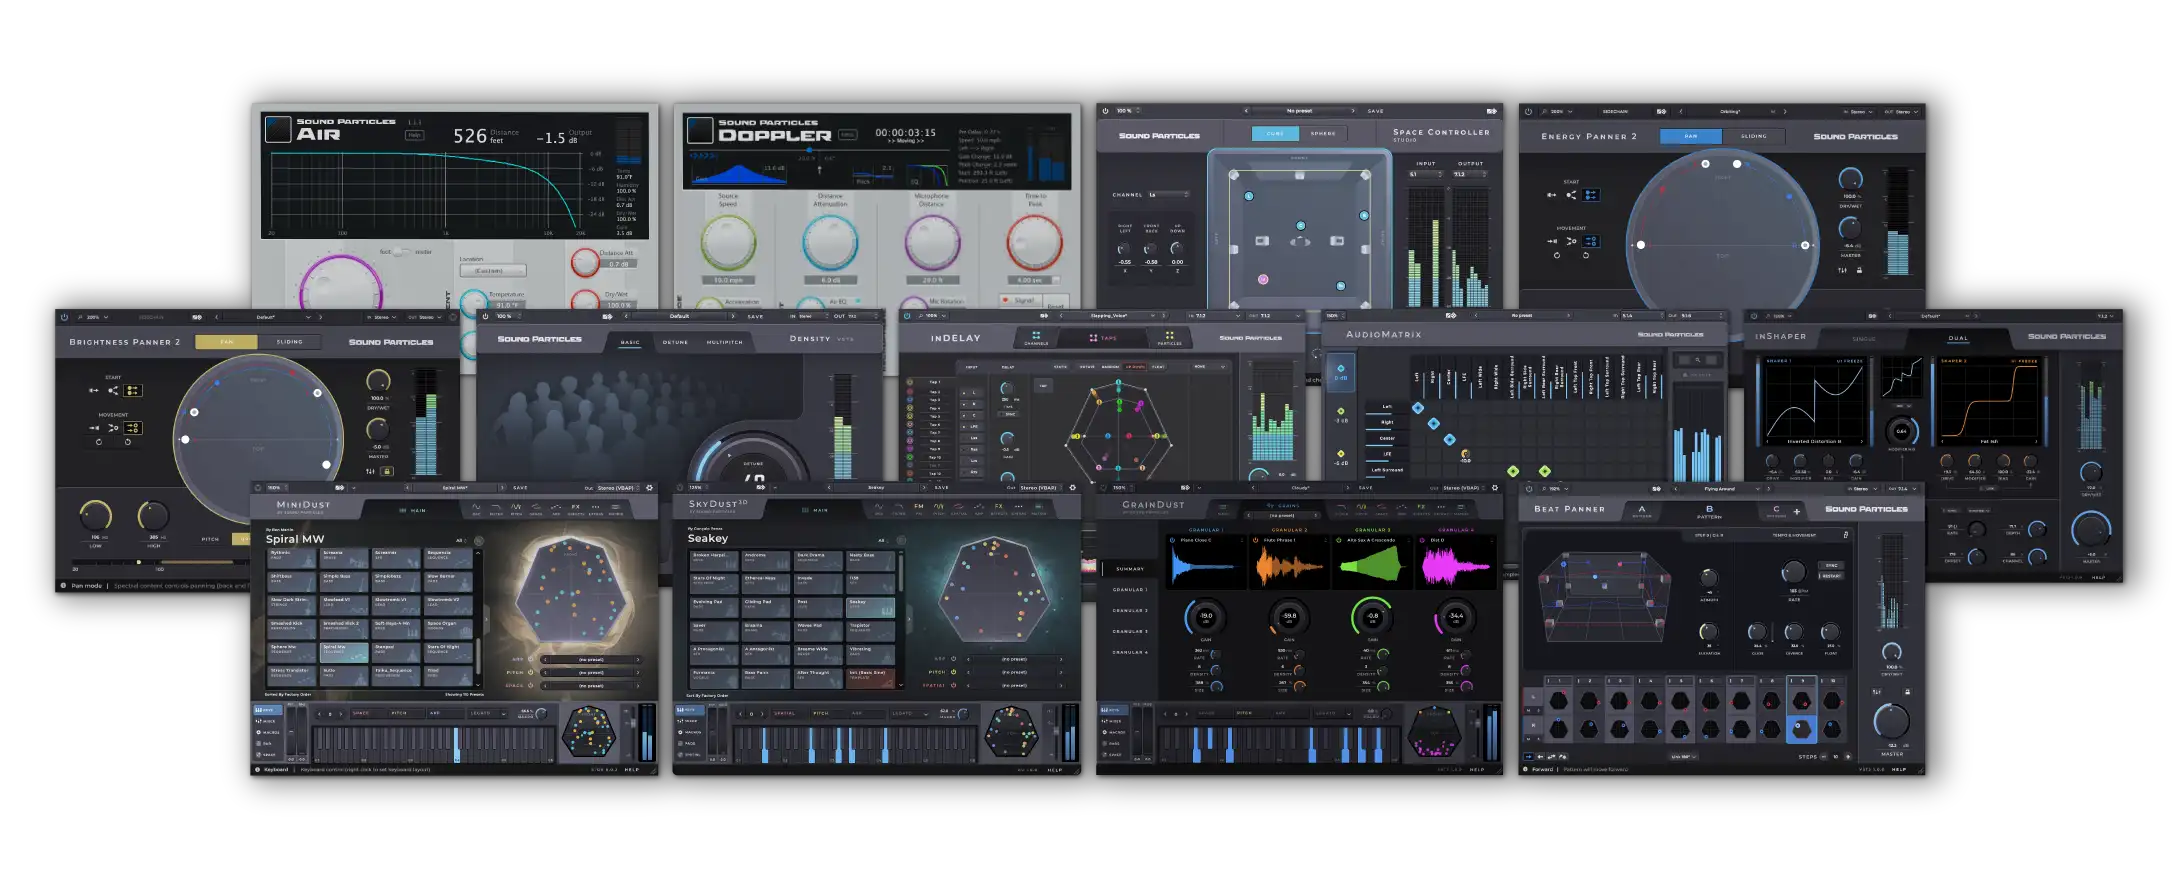
Task: Click MiniDust settings gear icon
Action: click(x=649, y=488)
